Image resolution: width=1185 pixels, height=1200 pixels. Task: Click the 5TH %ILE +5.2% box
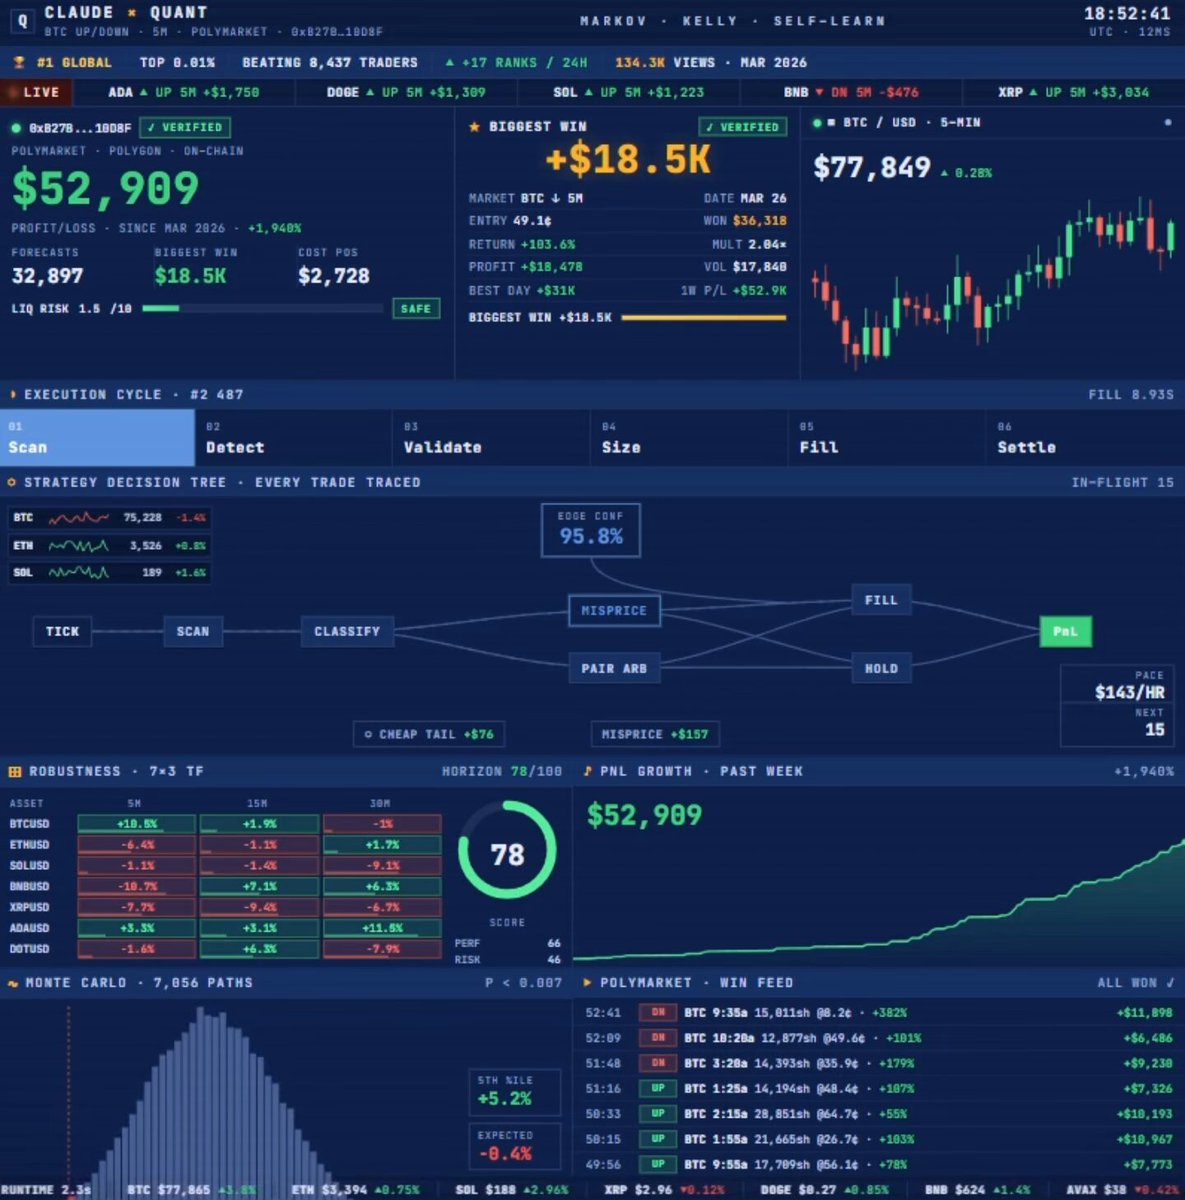pos(514,1091)
